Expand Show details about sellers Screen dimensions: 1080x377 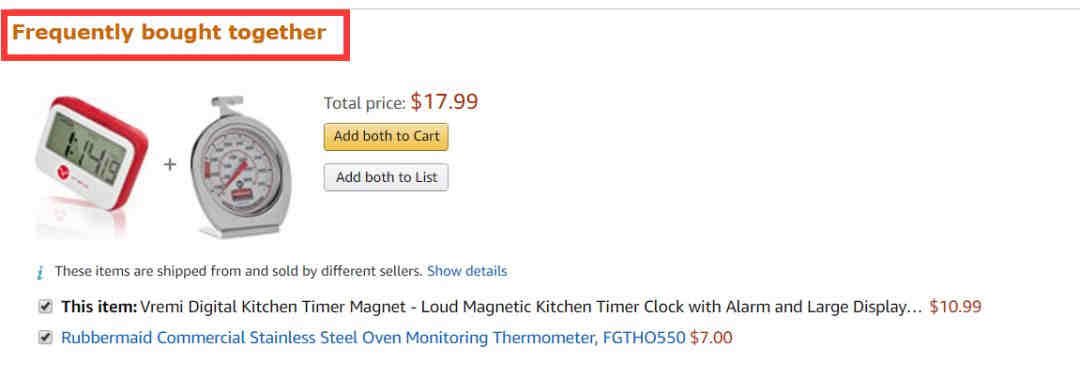pyautogui.click(x=467, y=271)
